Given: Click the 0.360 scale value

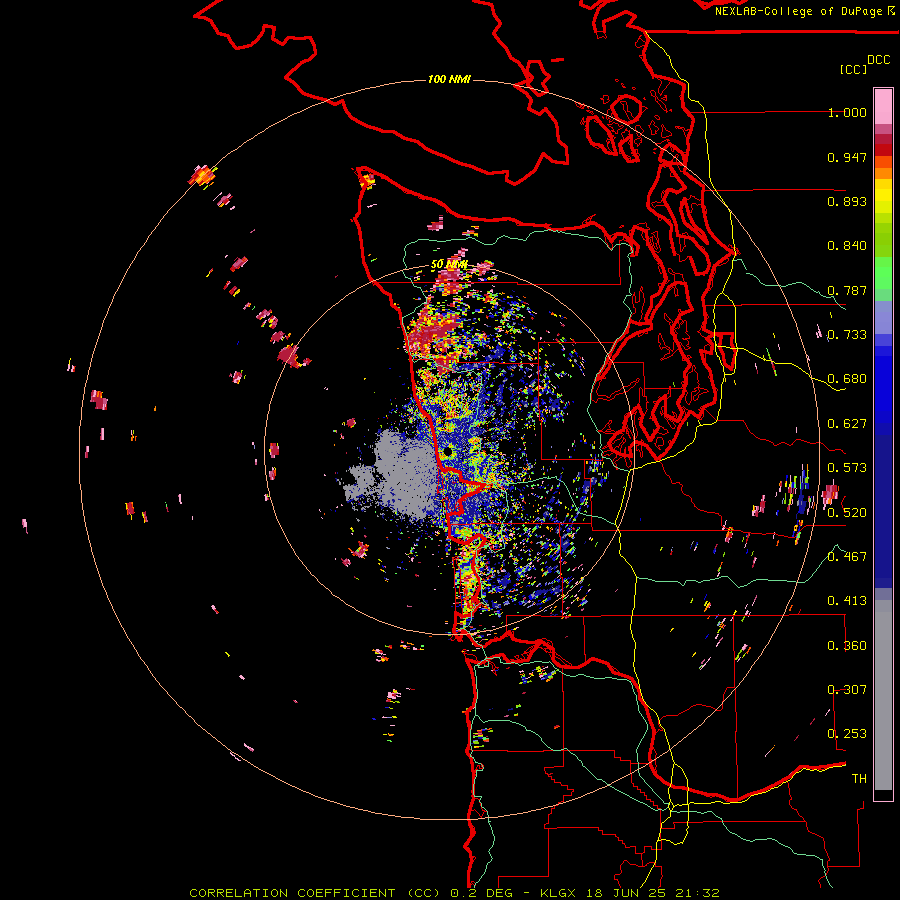Looking at the screenshot, I should coord(847,645).
